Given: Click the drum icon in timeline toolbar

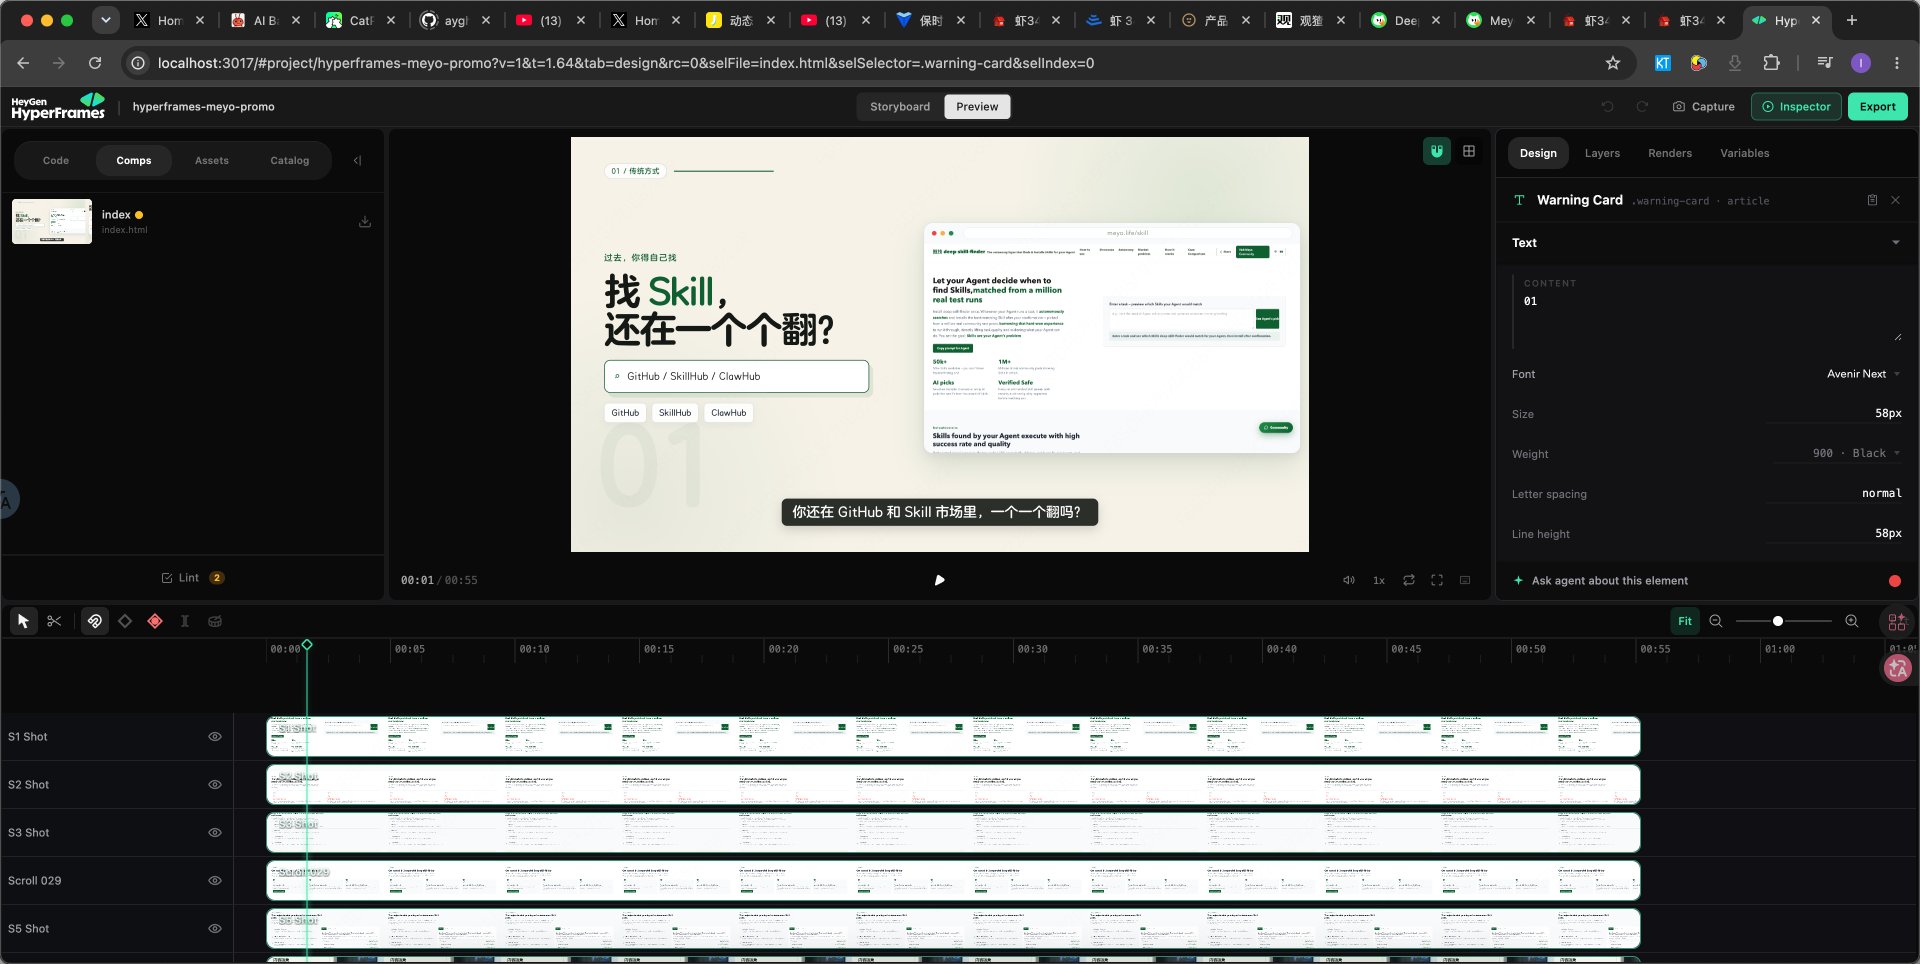Looking at the screenshot, I should 215,621.
